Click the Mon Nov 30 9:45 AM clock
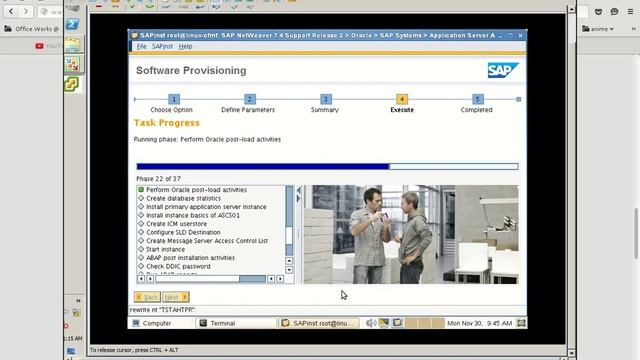This screenshot has height=360, width=640. click(x=480, y=323)
